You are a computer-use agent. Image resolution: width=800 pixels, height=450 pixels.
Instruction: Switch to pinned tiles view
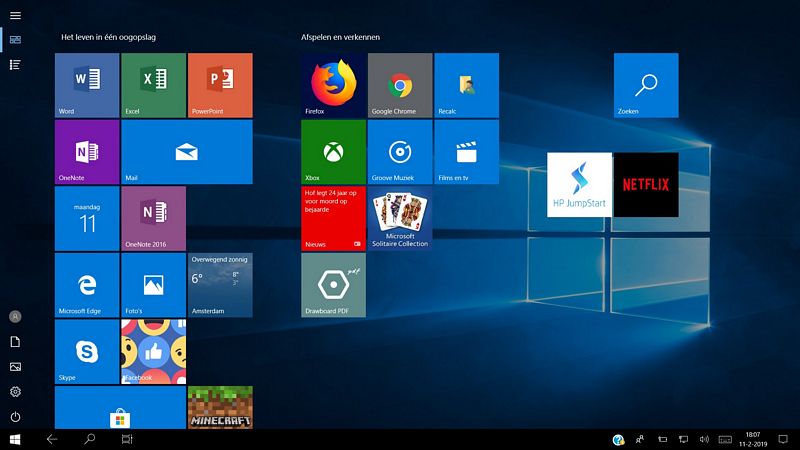coord(15,40)
